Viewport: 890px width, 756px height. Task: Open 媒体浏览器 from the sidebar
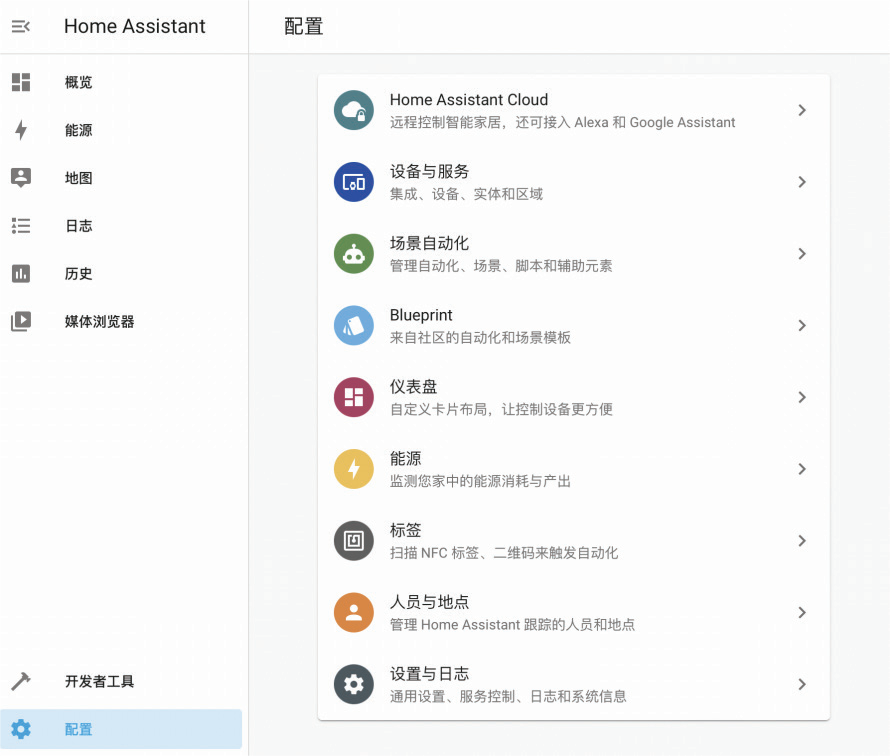pyautogui.click(x=99, y=322)
